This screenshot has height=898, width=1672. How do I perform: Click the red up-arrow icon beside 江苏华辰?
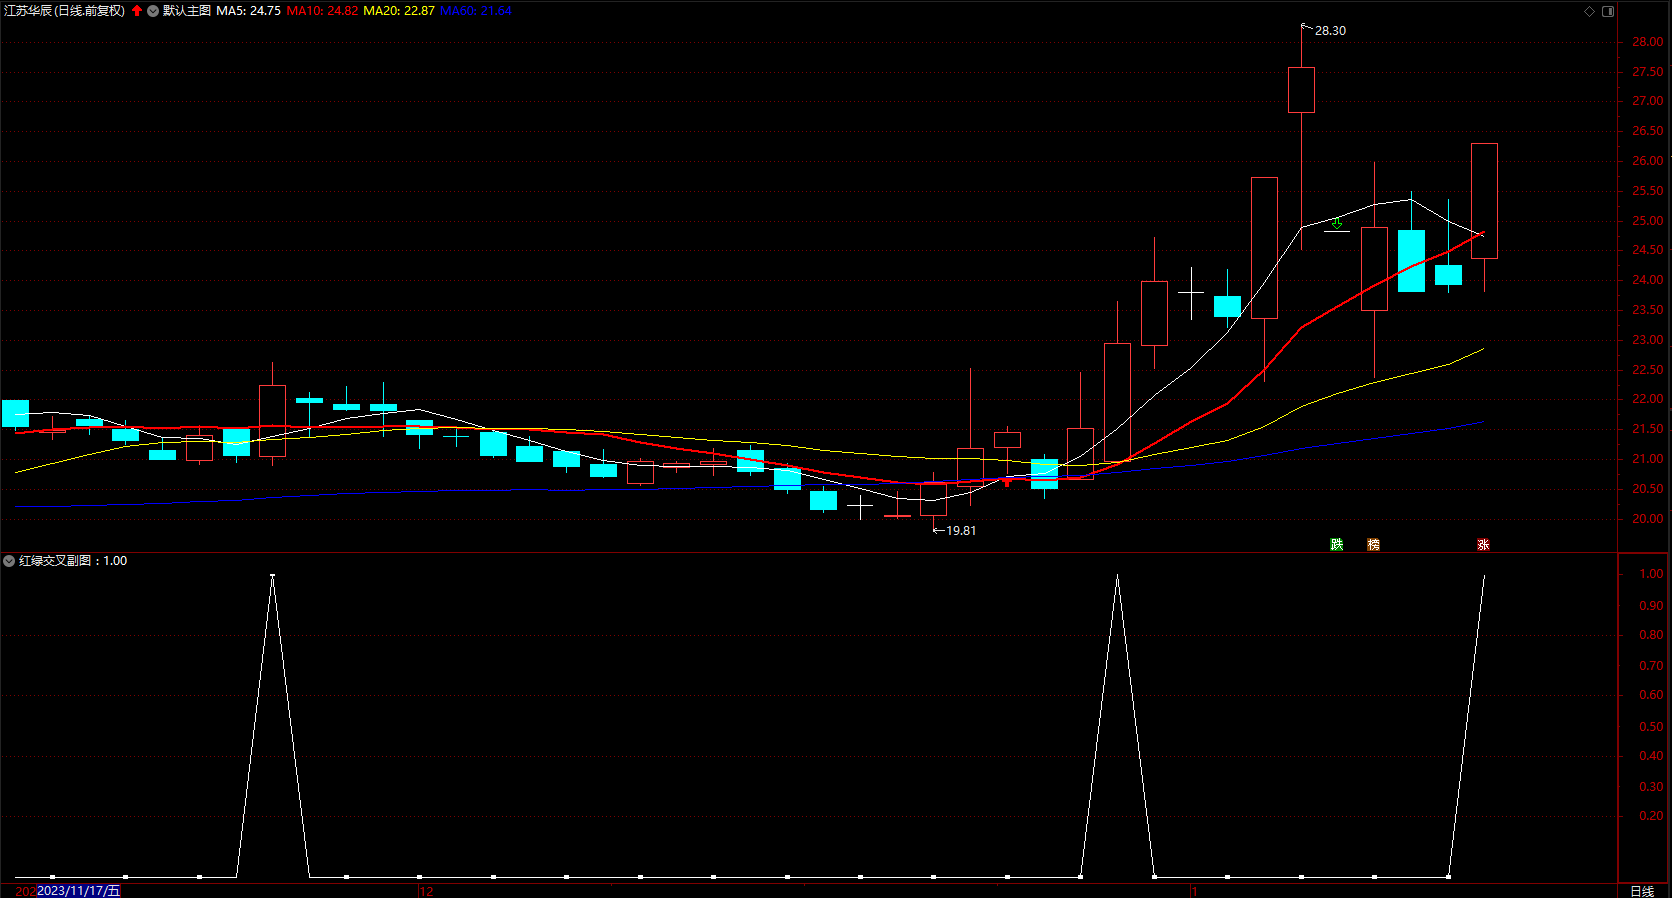(x=137, y=11)
